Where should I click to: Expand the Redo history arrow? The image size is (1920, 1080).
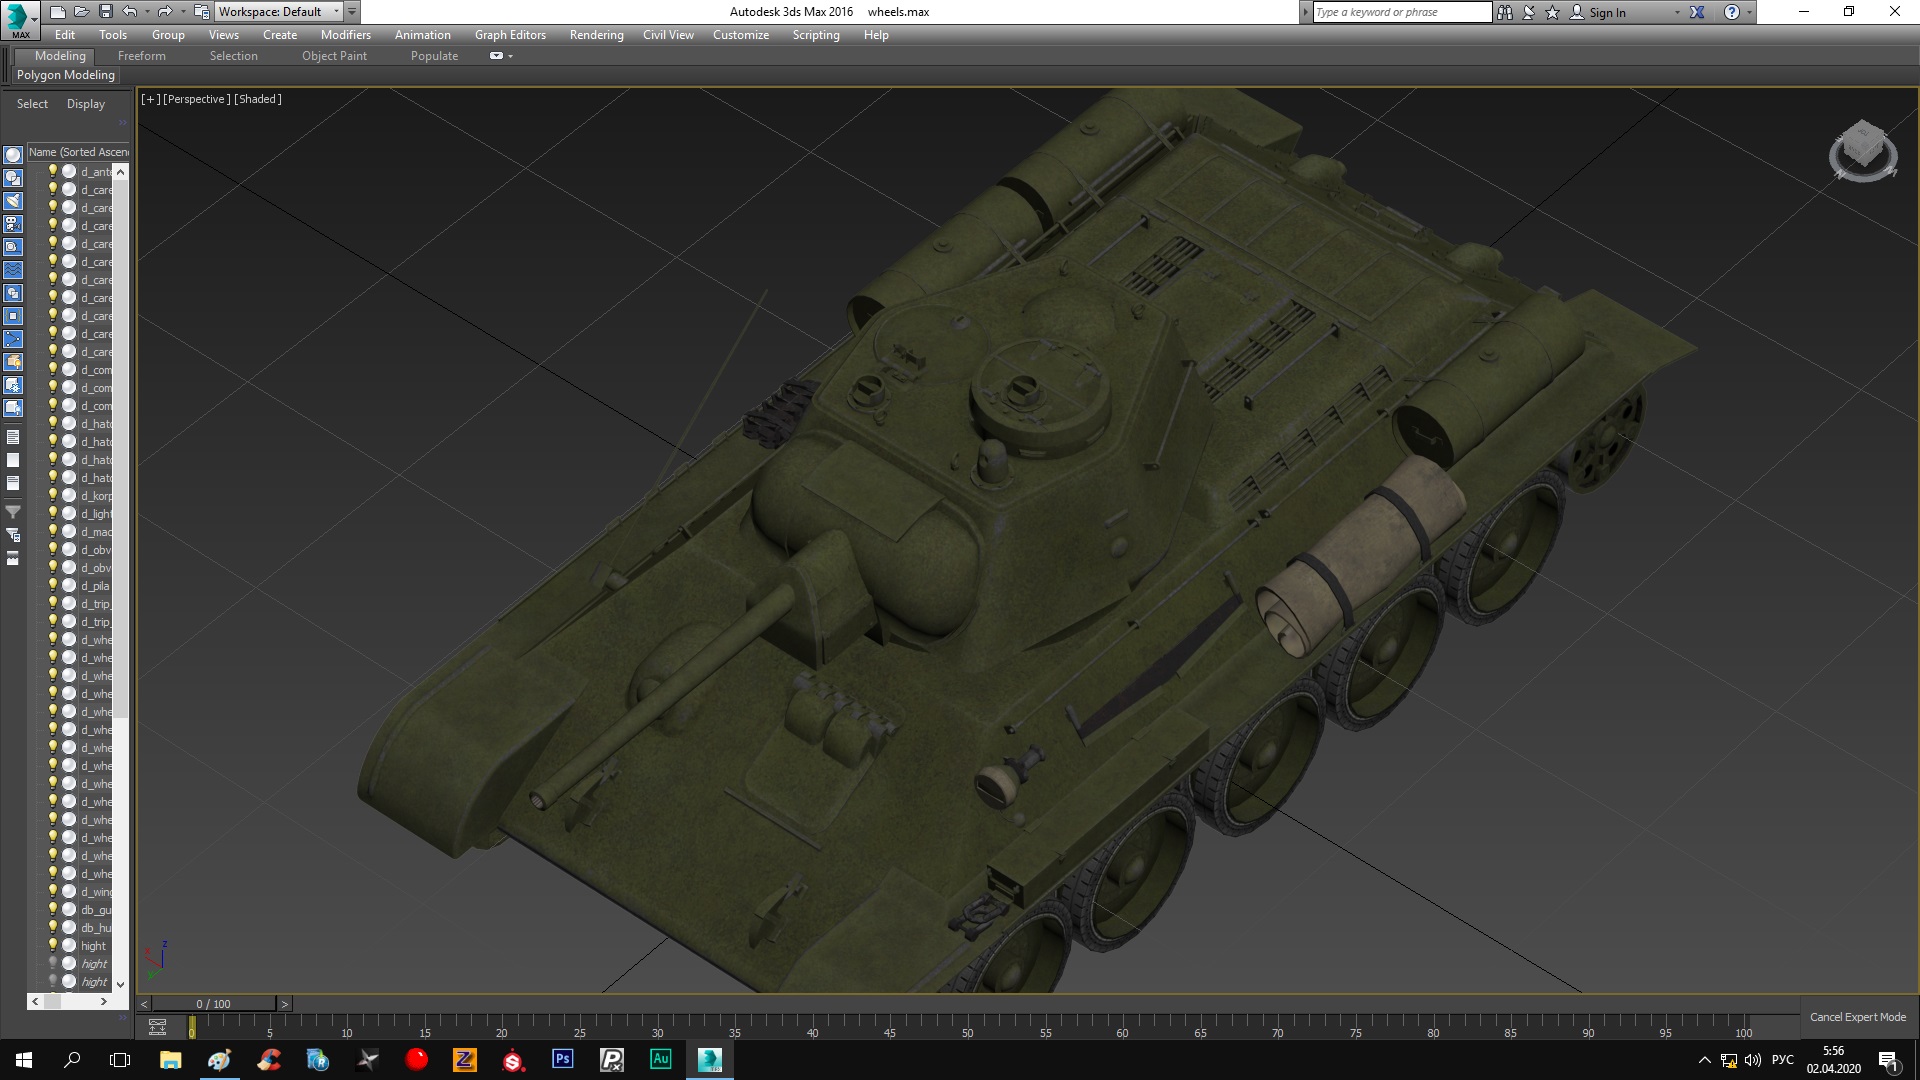point(182,12)
